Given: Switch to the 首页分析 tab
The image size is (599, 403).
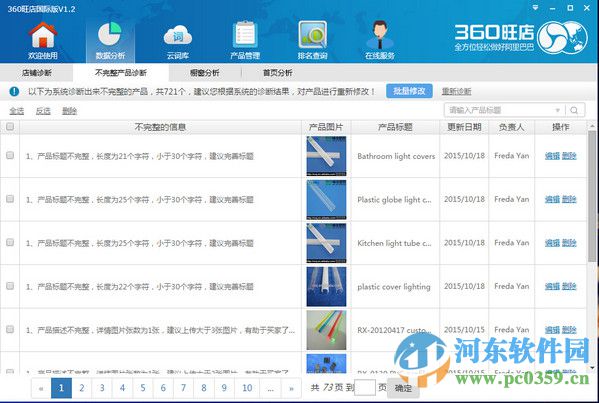Looking at the screenshot, I should coord(278,73).
